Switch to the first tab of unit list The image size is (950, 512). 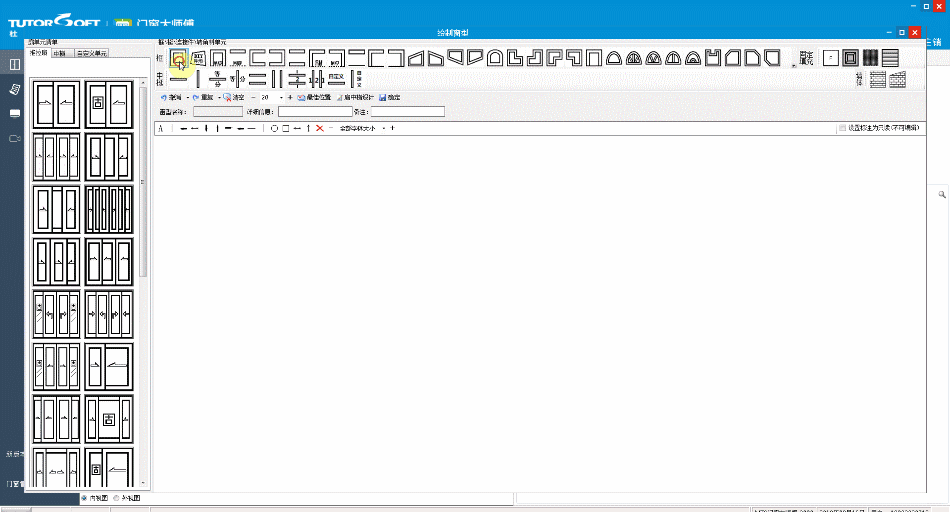tap(39, 53)
